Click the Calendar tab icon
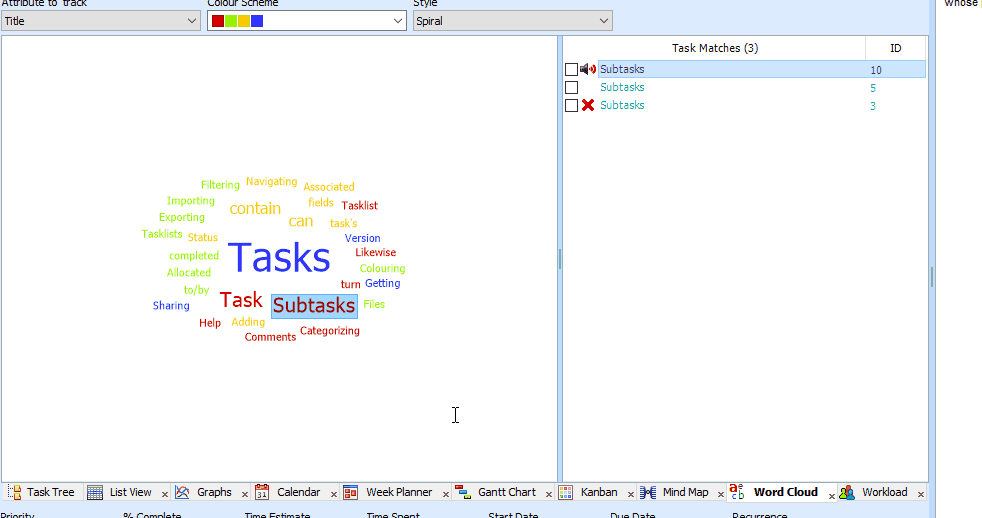 click(262, 492)
